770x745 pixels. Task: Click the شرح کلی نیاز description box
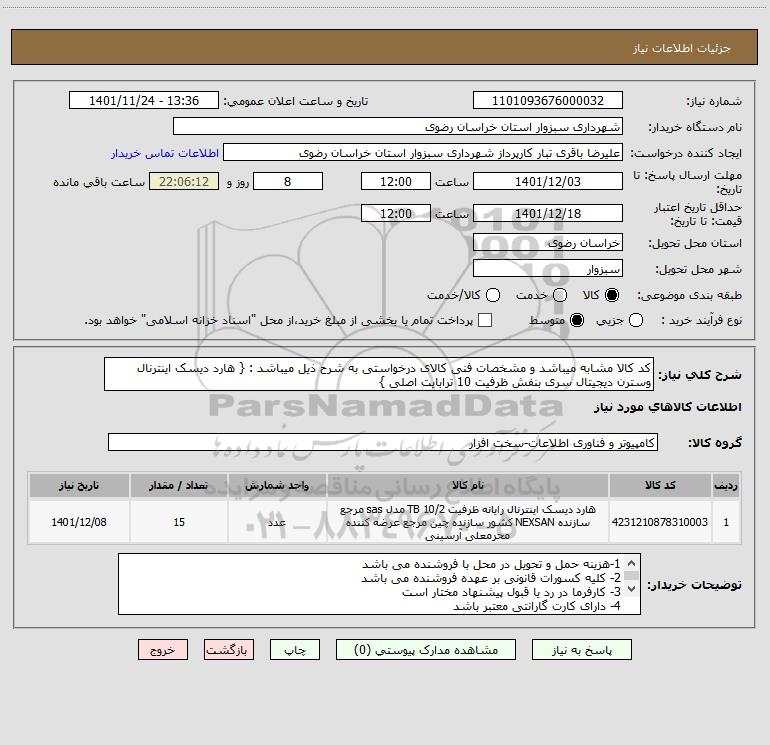379,374
